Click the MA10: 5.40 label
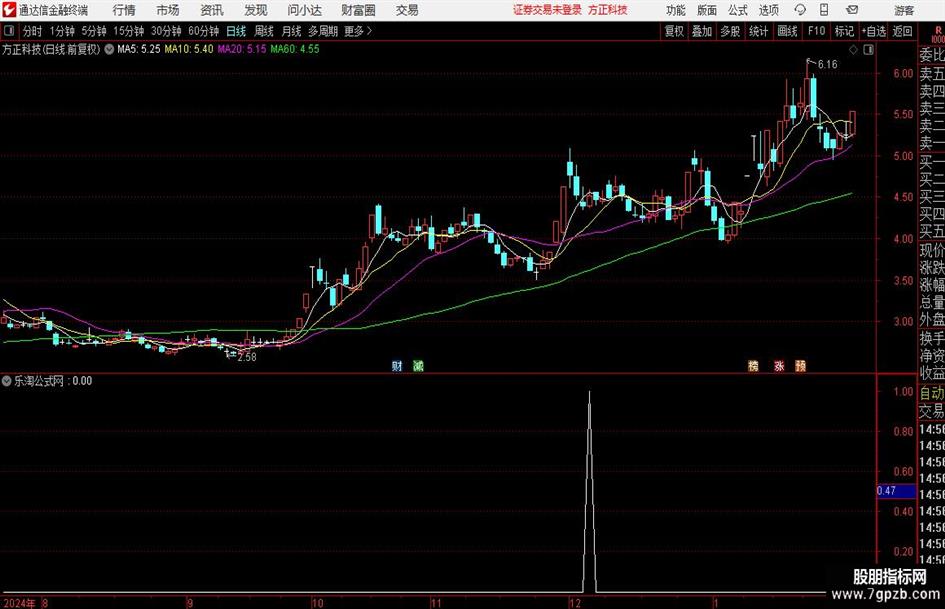This screenshot has height=609, width=945. [189, 49]
